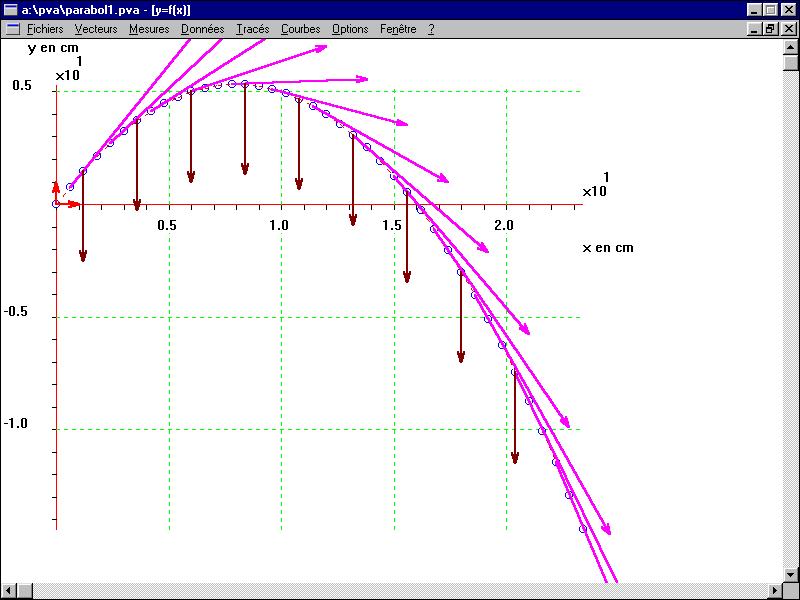Click the 'y en cm' axis label
Image resolution: width=800 pixels, height=600 pixels.
(54, 48)
